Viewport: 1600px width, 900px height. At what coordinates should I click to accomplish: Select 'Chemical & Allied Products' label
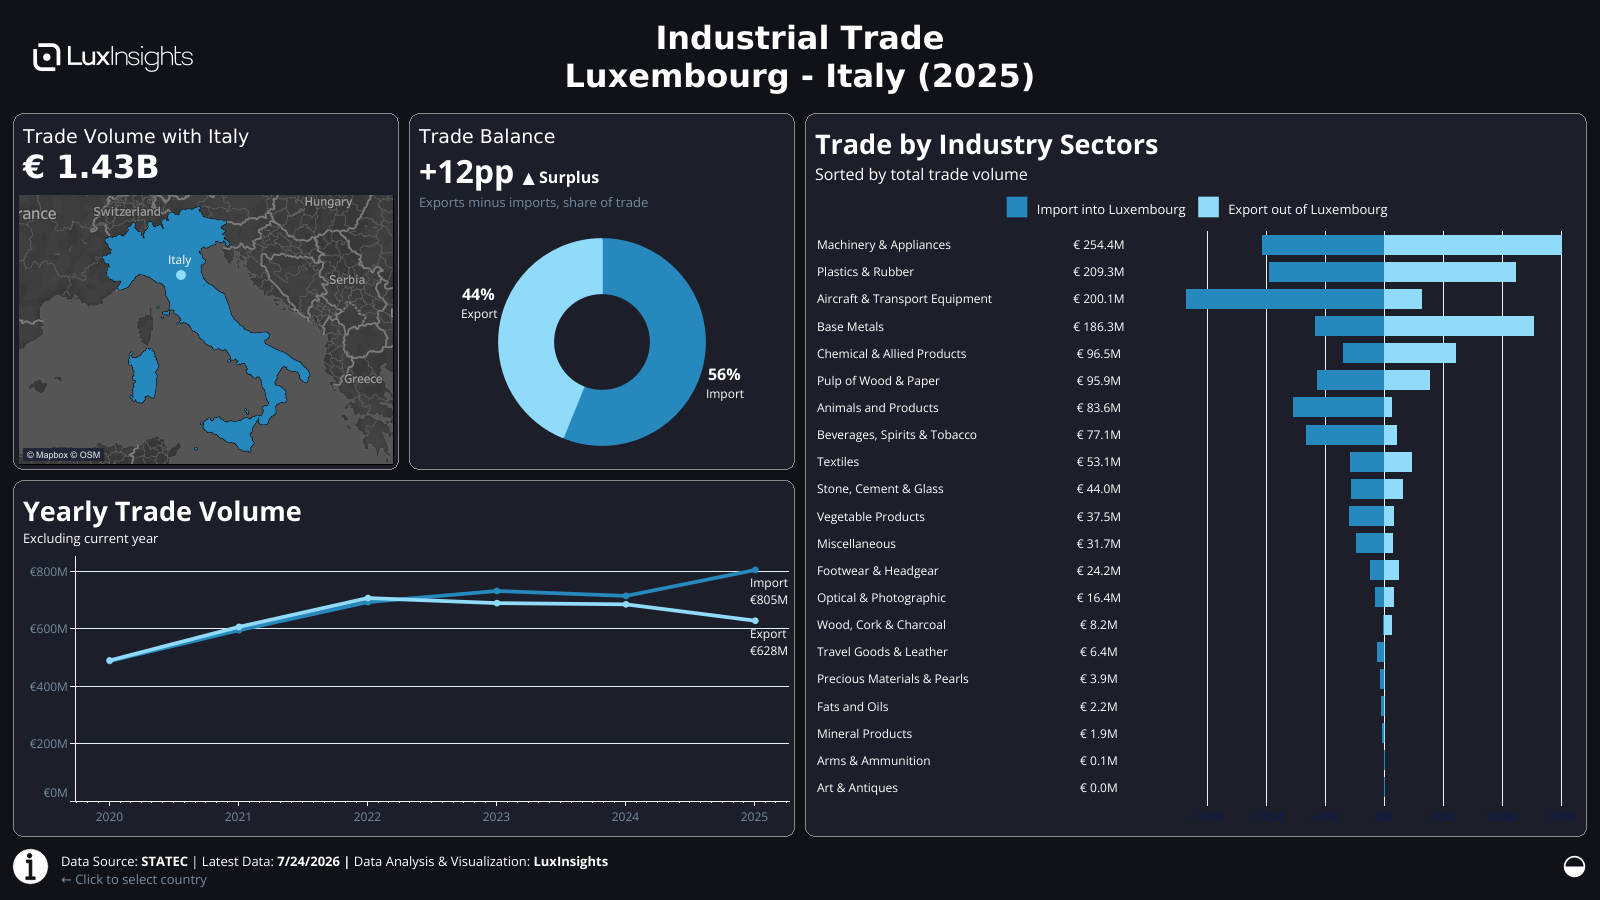click(891, 354)
